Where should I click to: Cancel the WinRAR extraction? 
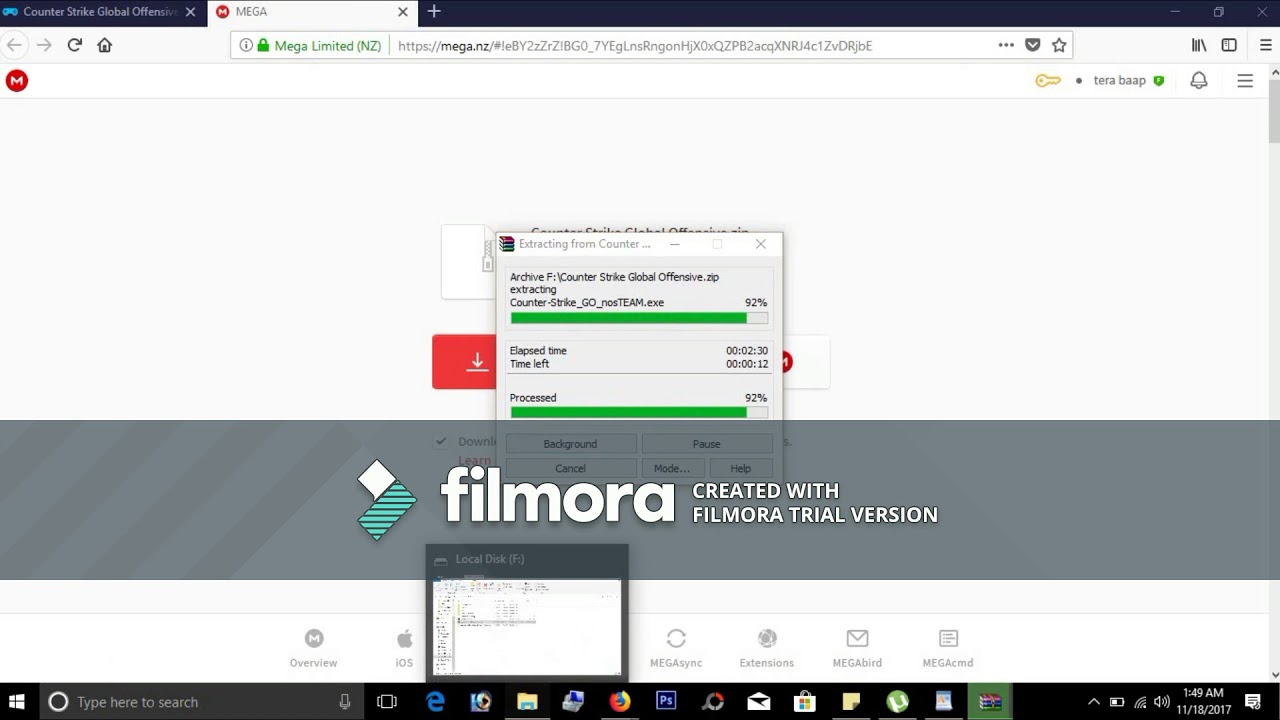pyautogui.click(x=570, y=468)
